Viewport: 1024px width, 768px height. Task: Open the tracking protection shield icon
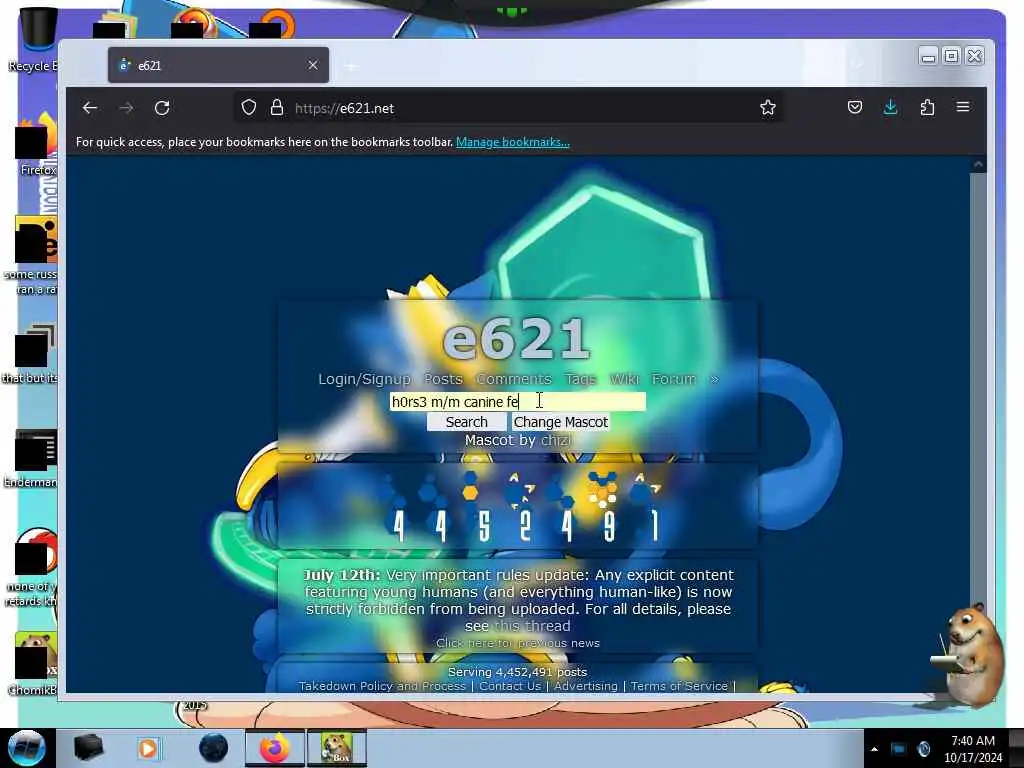[x=249, y=108]
